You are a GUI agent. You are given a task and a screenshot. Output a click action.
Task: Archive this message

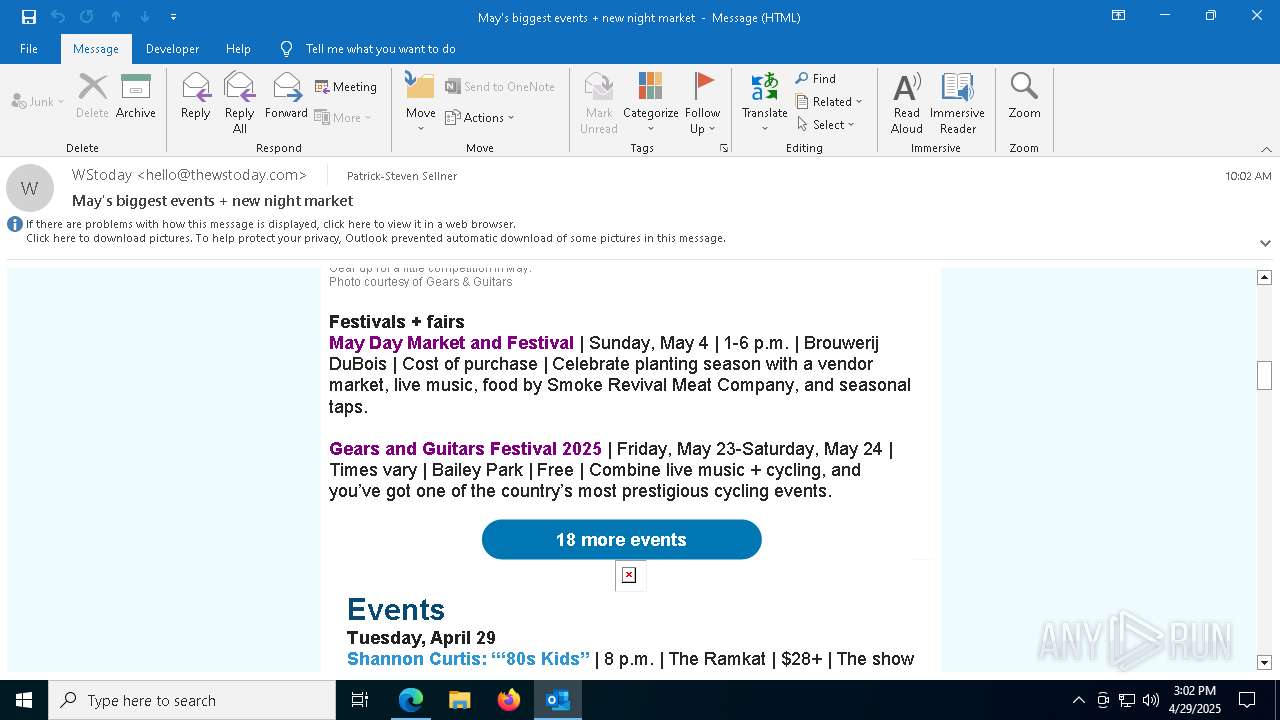click(x=136, y=96)
